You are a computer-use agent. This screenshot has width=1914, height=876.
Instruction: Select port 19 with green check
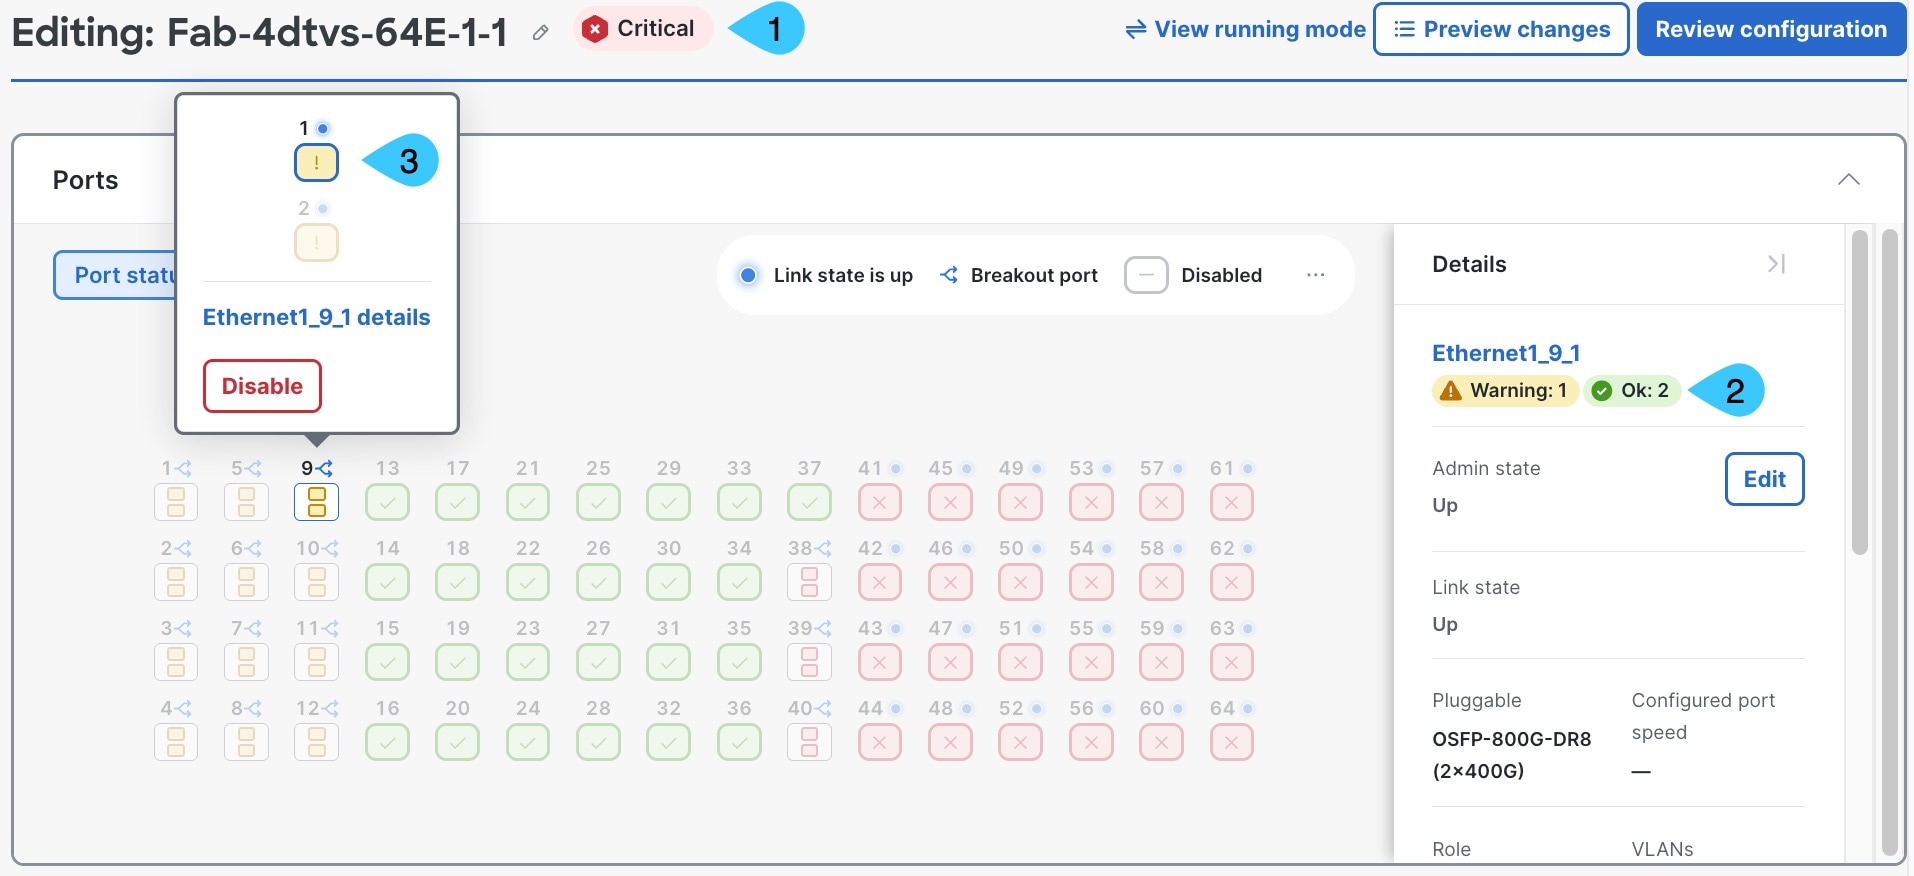tap(457, 662)
